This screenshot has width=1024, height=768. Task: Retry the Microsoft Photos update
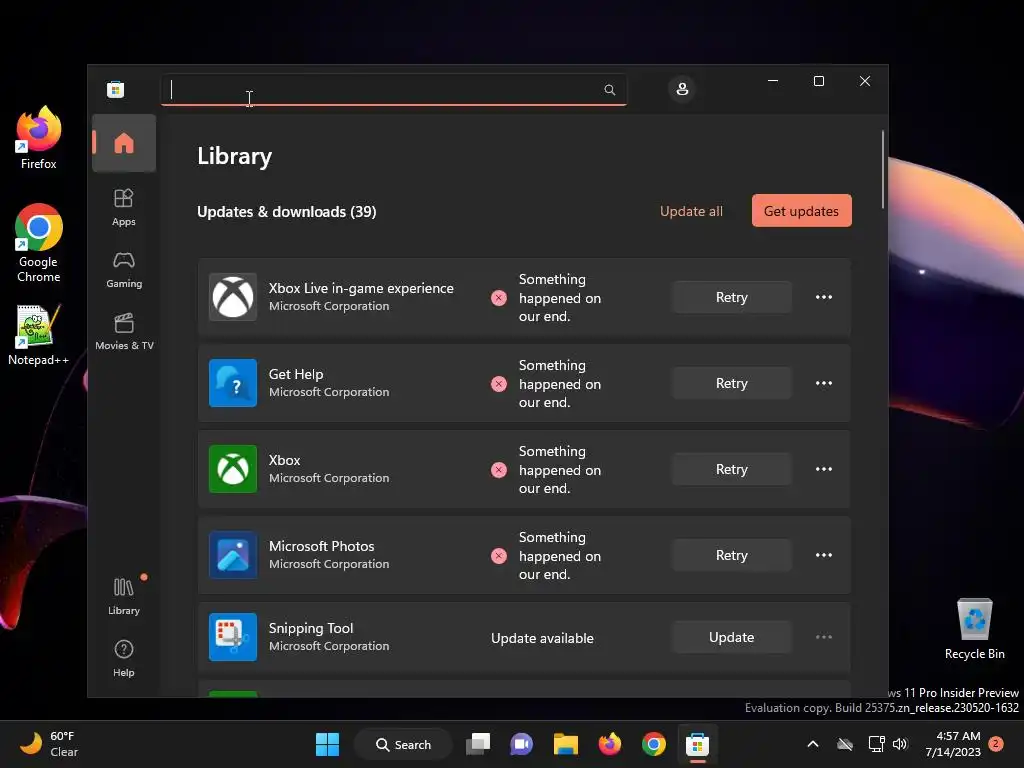pyautogui.click(x=731, y=555)
